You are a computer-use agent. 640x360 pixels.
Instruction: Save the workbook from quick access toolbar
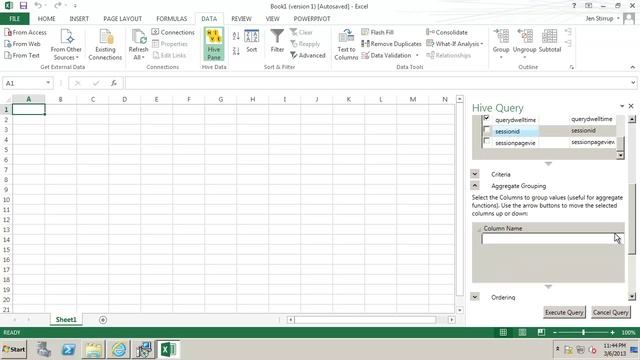point(23,6)
